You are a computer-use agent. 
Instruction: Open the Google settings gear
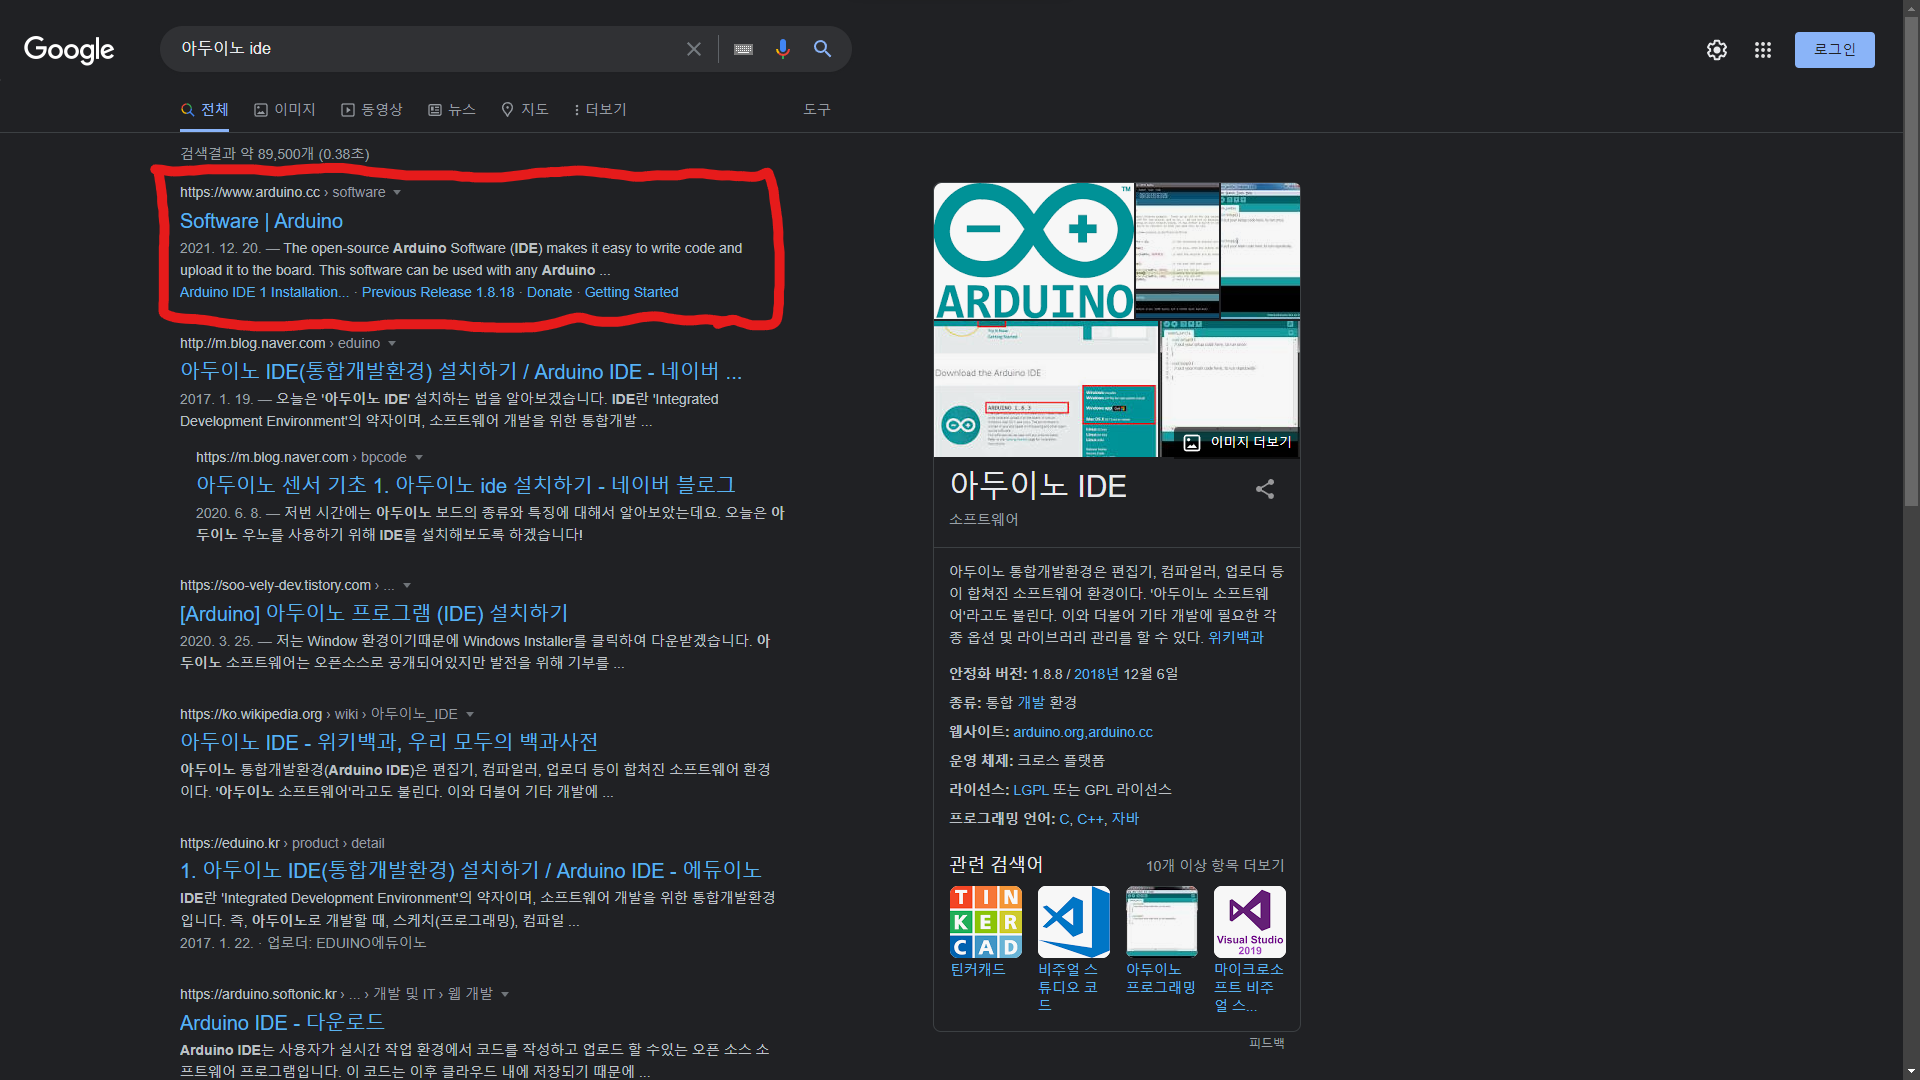point(1716,50)
